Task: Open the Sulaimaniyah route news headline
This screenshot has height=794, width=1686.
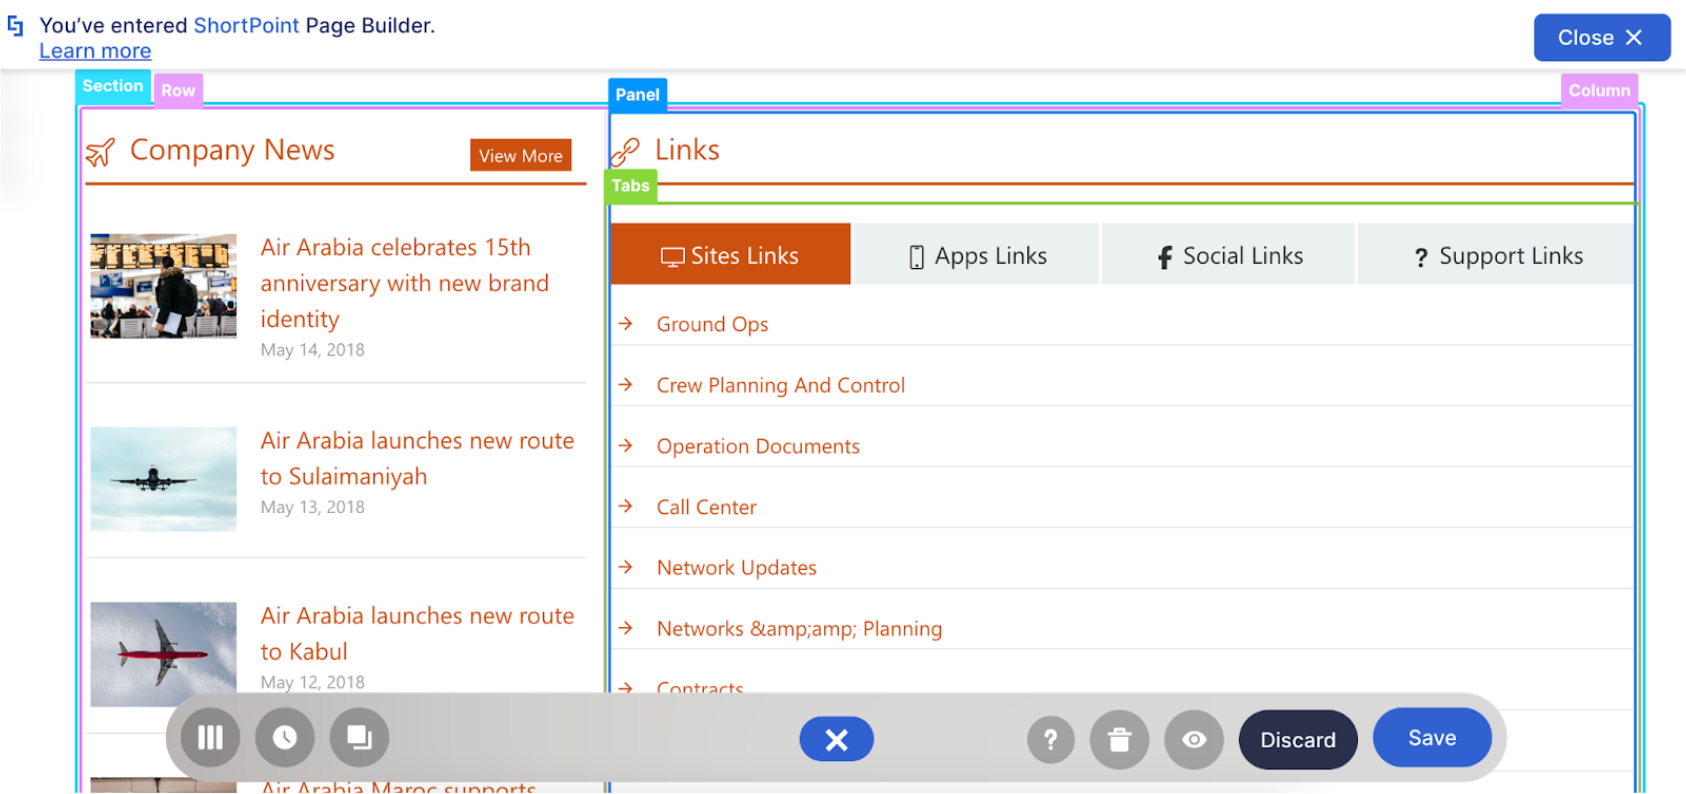Action: click(417, 458)
